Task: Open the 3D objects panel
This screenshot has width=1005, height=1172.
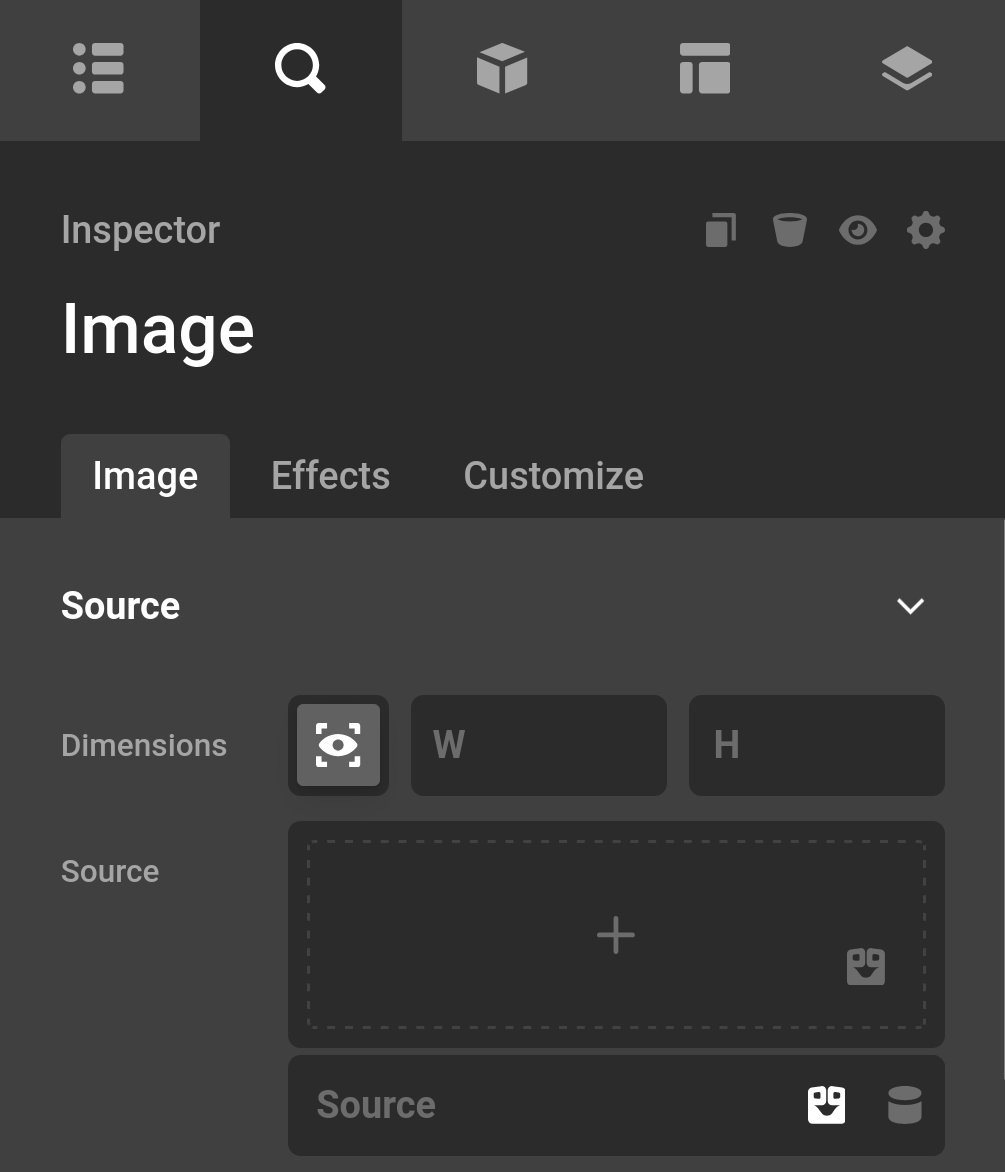Action: click(502, 68)
